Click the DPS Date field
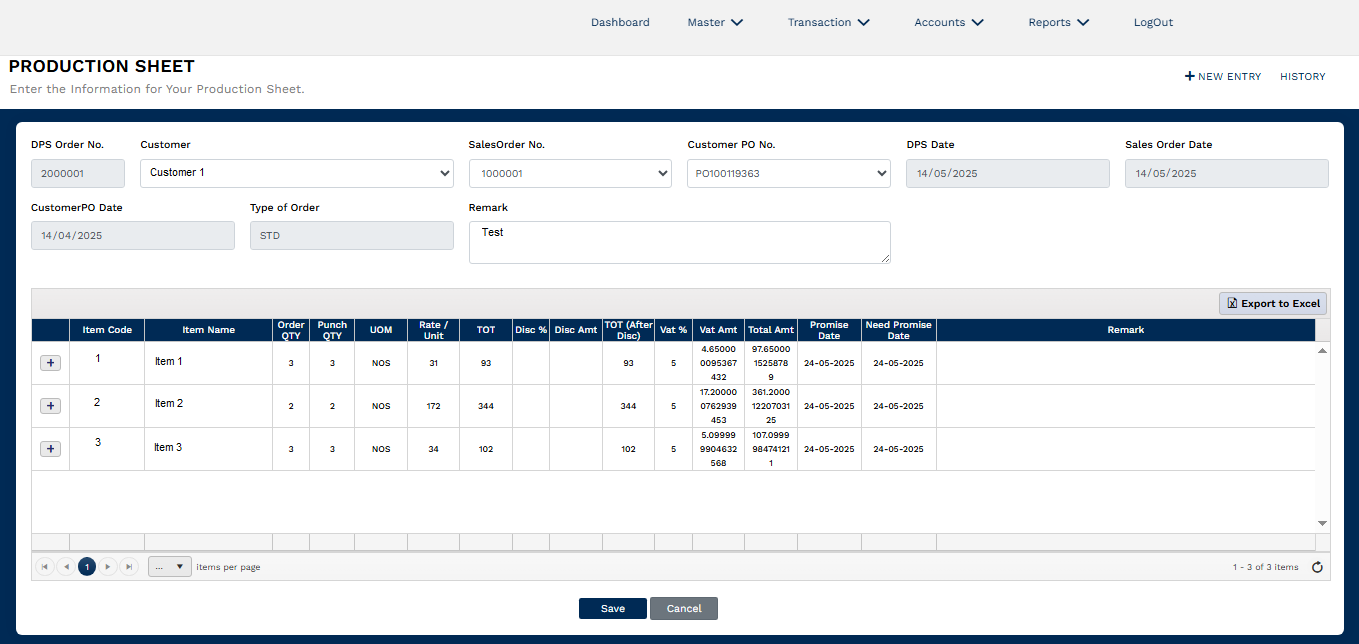Image resolution: width=1359 pixels, height=644 pixels. pos(1008,173)
